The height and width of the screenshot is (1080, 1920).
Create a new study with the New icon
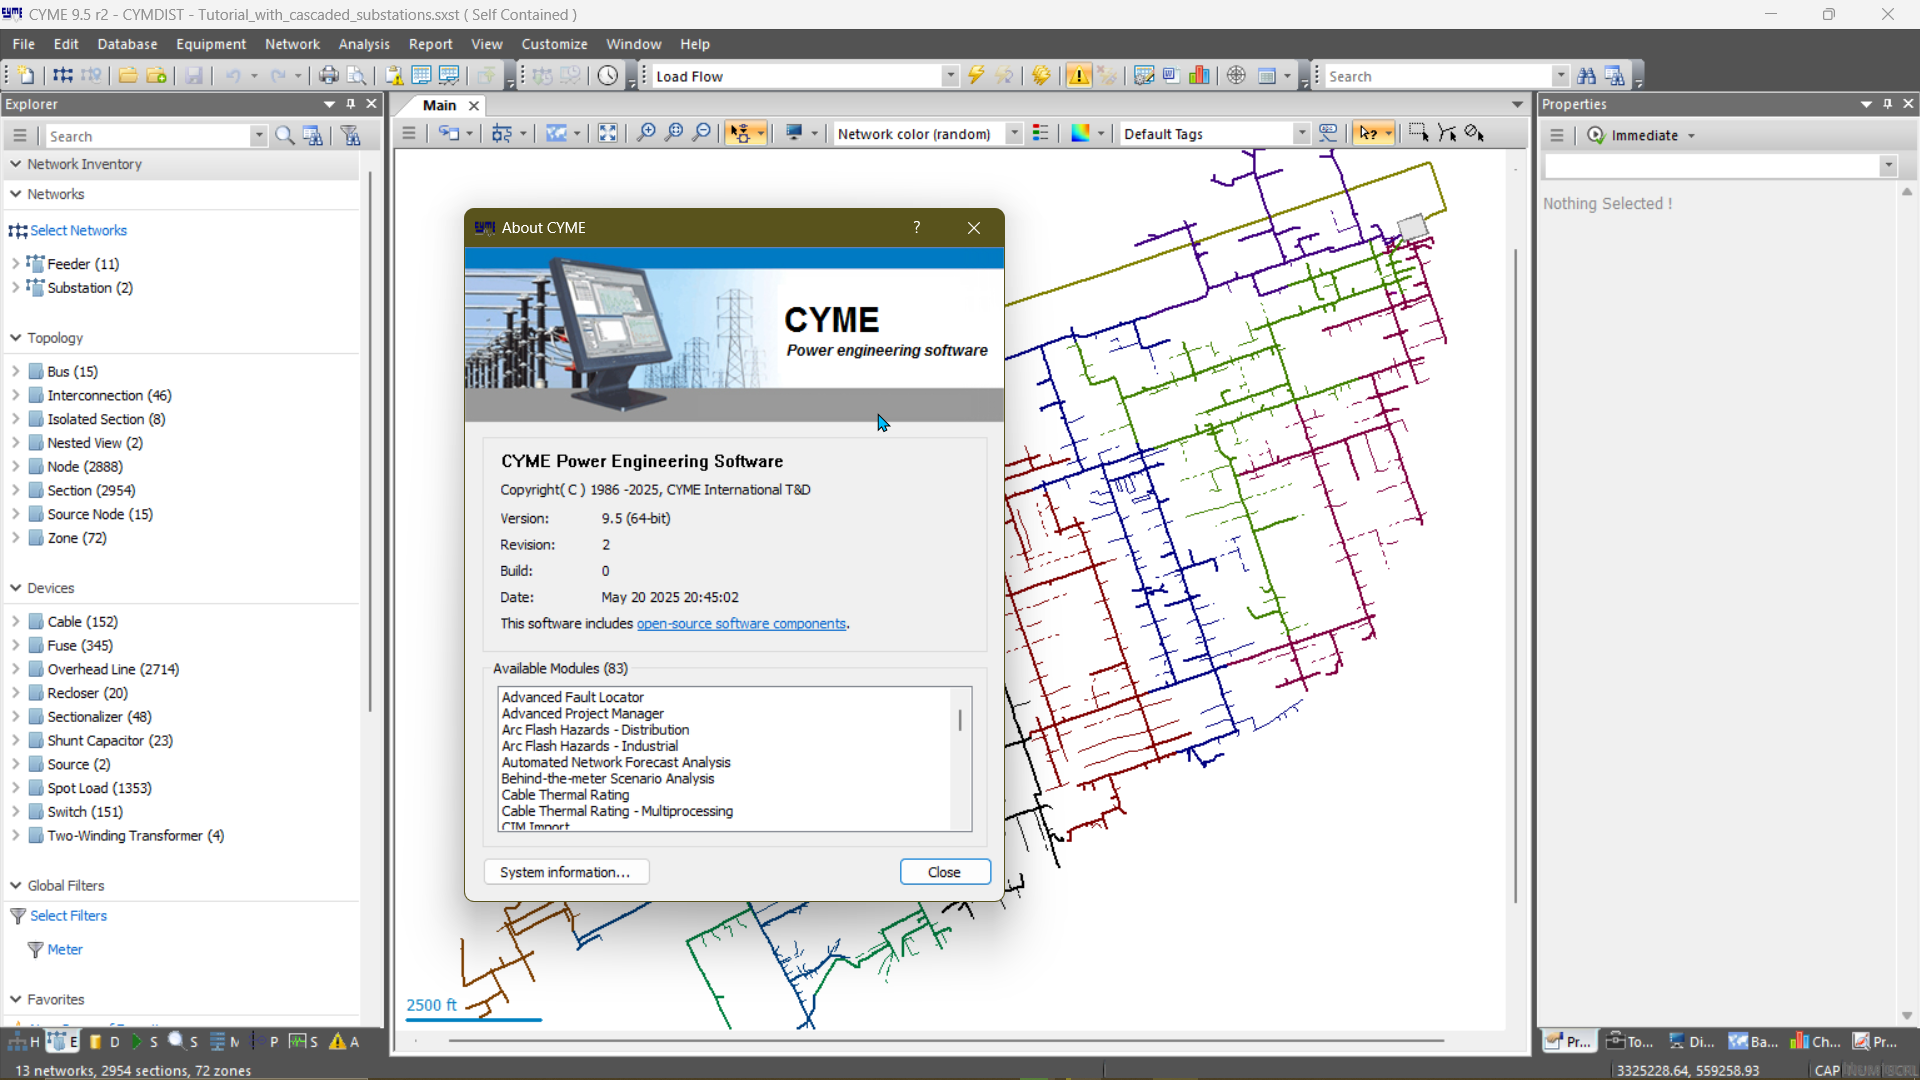(x=27, y=76)
